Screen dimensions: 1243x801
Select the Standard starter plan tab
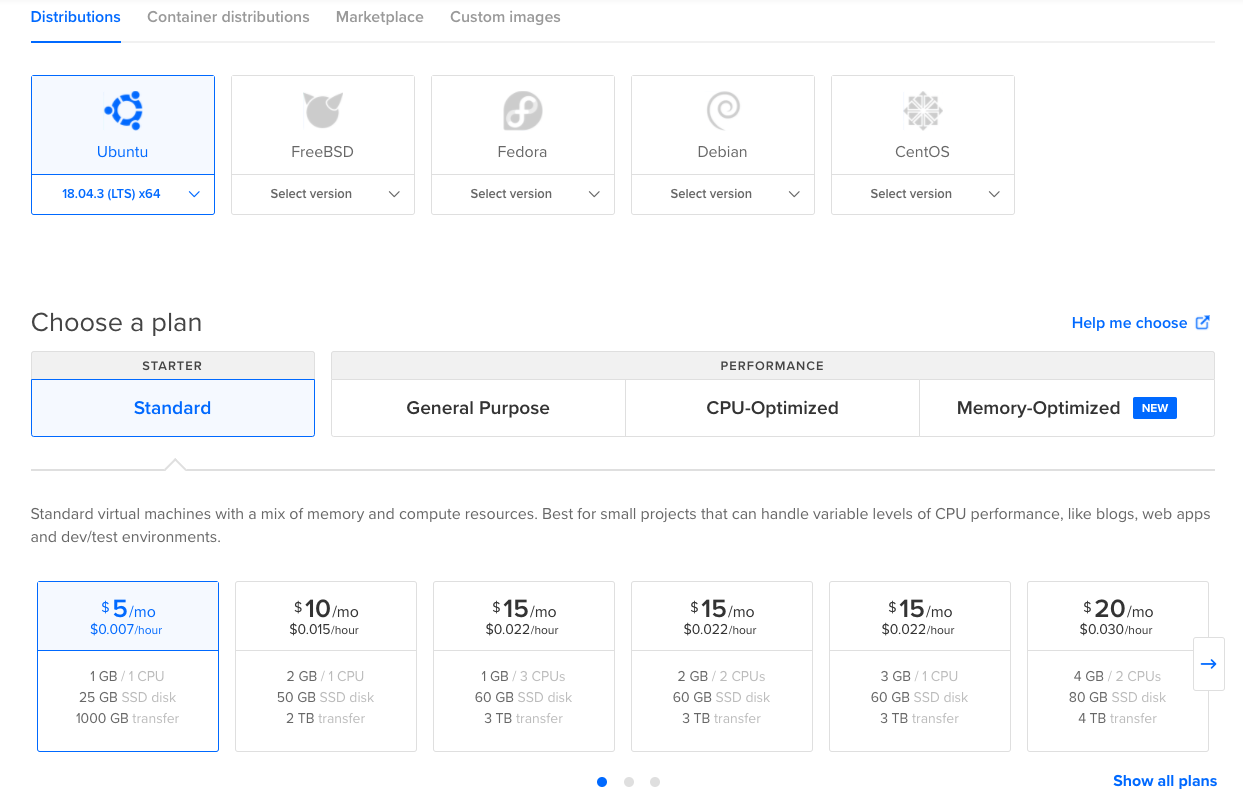[x=173, y=408]
